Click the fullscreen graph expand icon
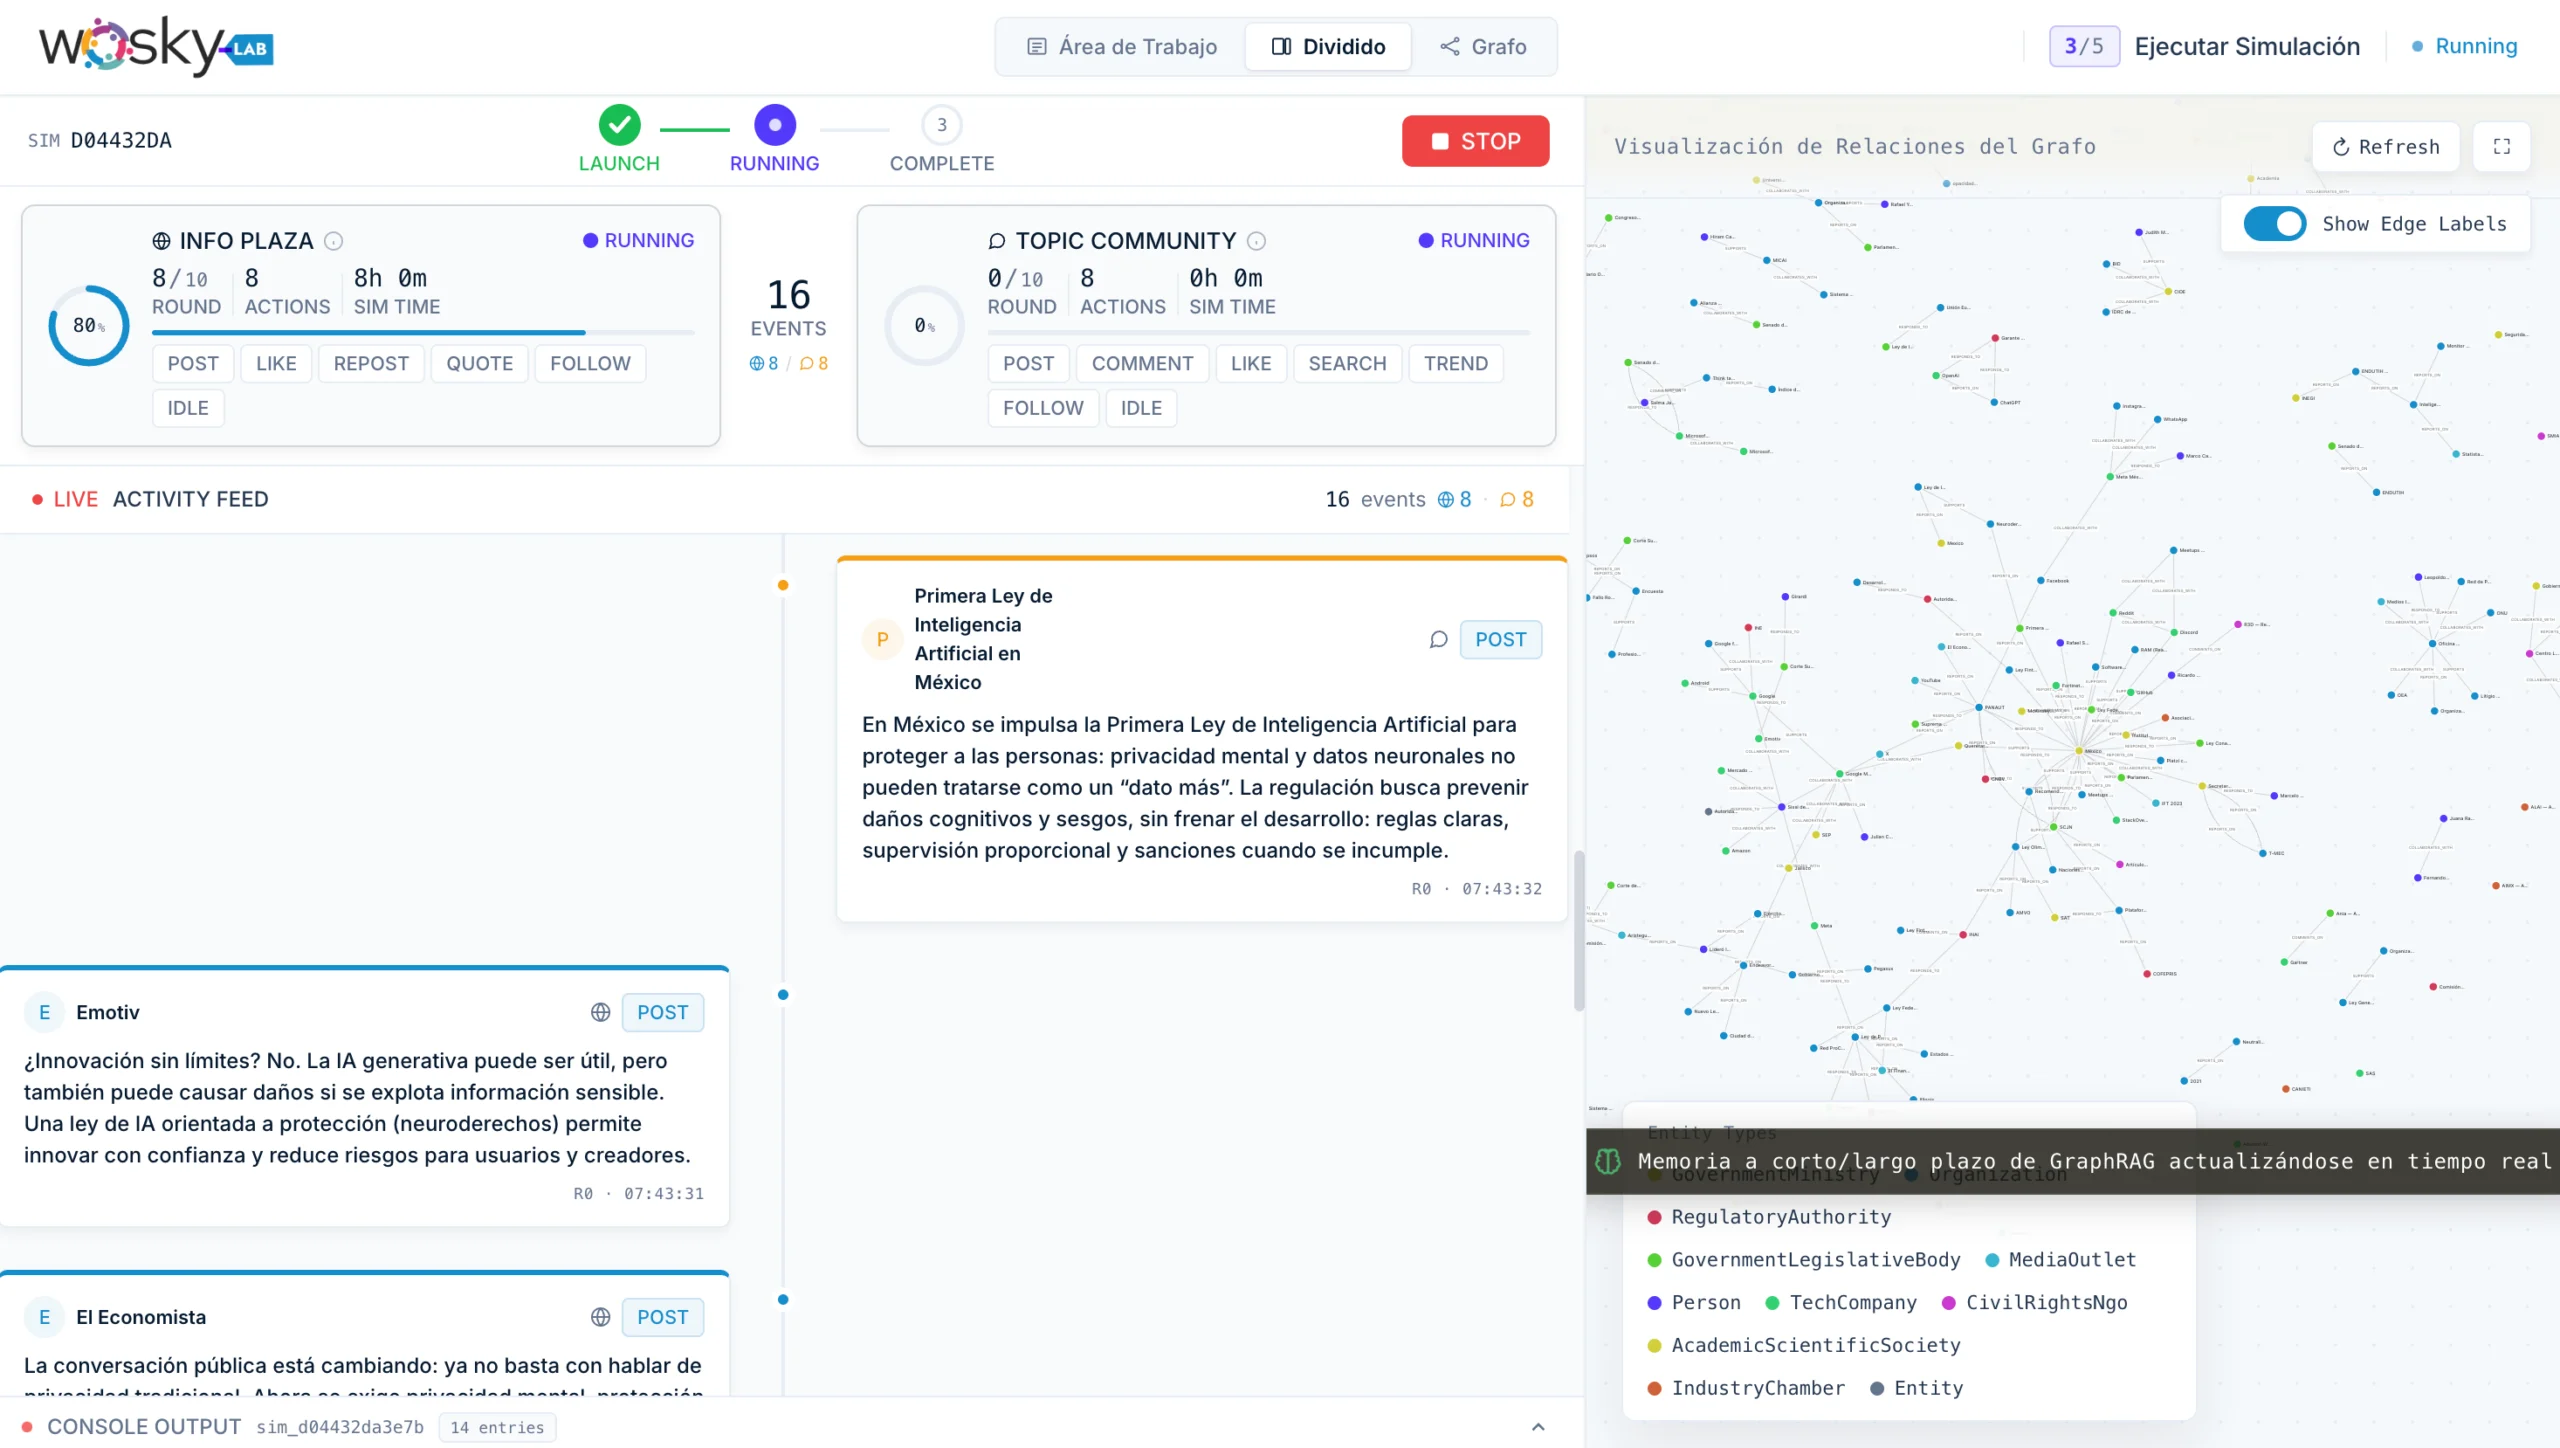The width and height of the screenshot is (2560, 1448). [2501, 147]
